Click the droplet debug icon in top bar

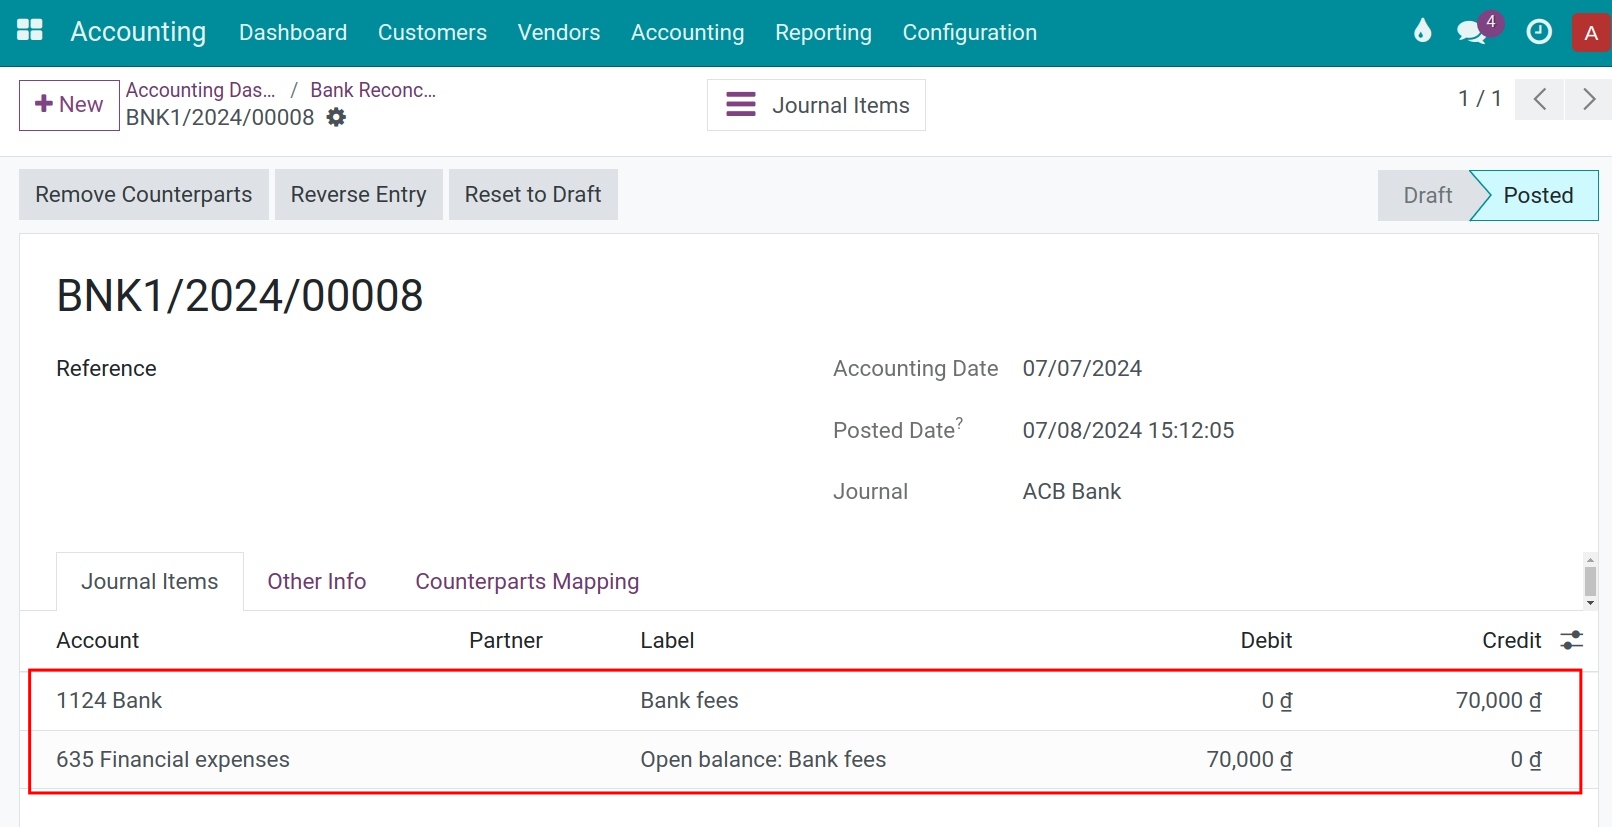pos(1422,32)
